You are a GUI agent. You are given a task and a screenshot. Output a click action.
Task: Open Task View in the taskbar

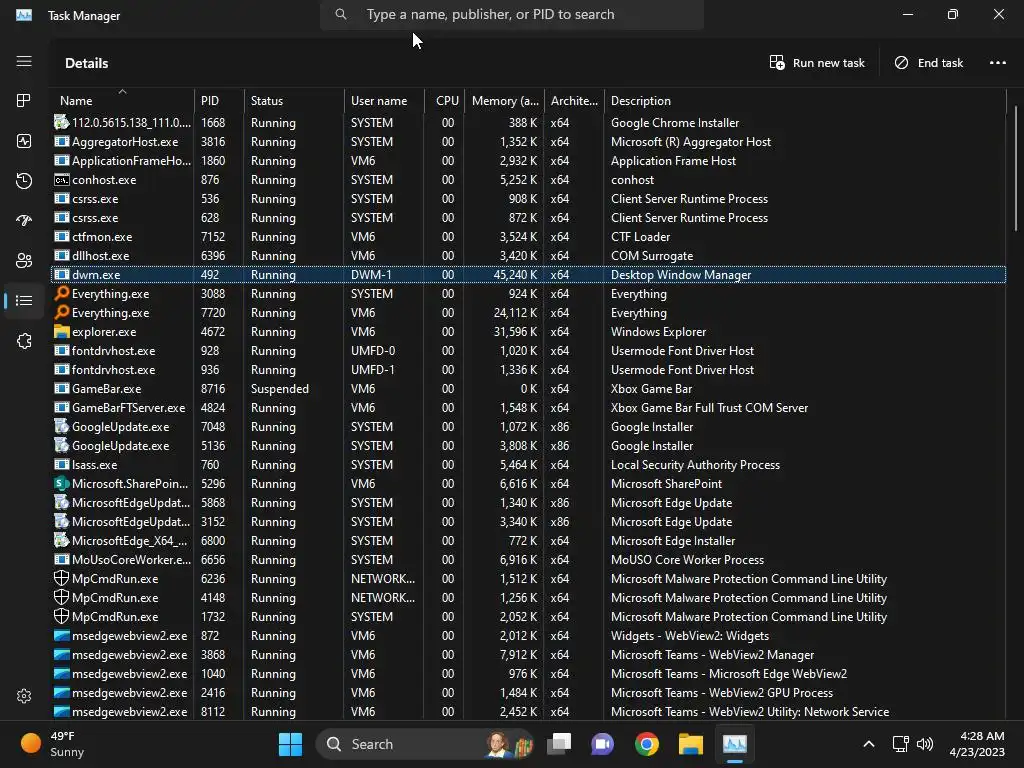(559, 744)
